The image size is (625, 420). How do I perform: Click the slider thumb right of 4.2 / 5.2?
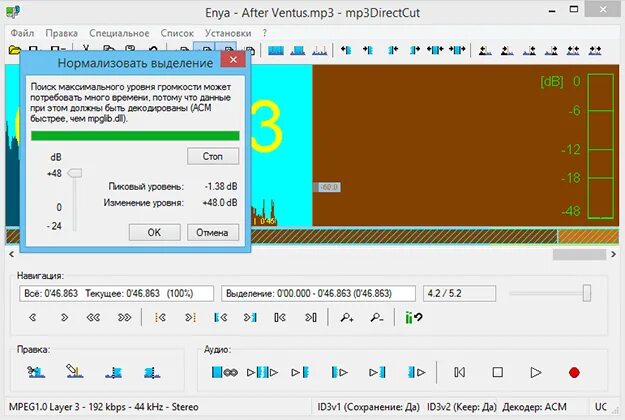coord(587,293)
